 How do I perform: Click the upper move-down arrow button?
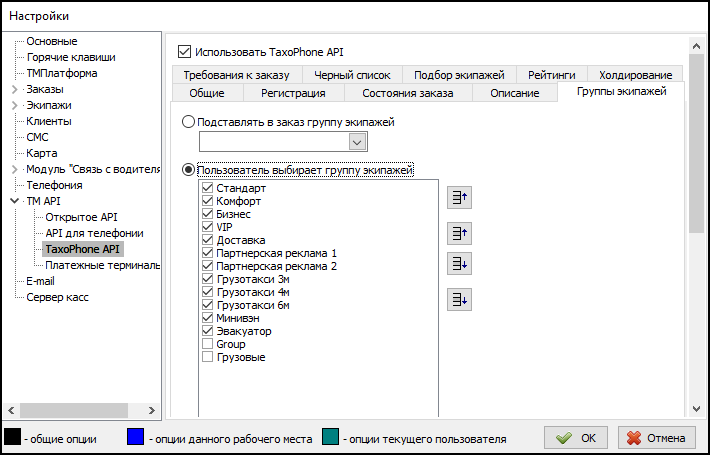[x=460, y=263]
